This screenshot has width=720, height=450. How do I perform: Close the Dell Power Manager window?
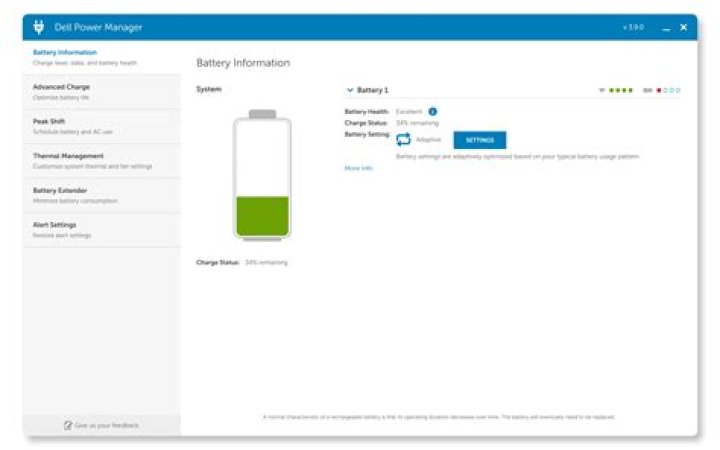click(x=684, y=27)
